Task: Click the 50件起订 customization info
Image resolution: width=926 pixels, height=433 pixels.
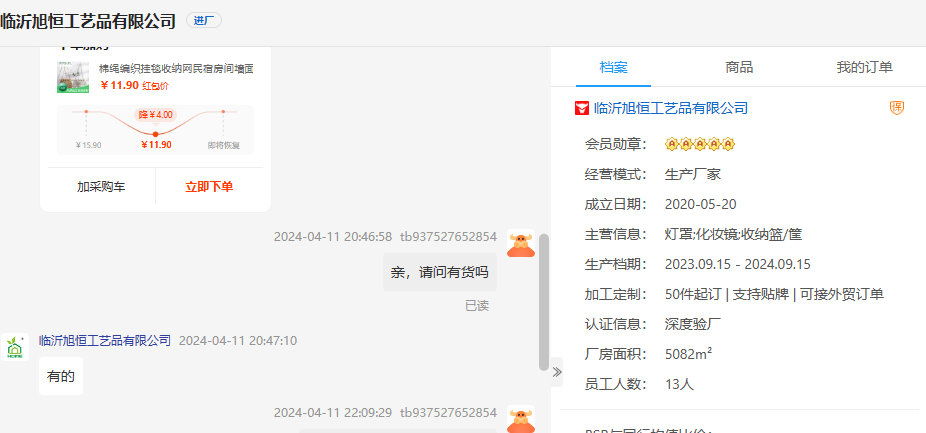Action: point(774,294)
